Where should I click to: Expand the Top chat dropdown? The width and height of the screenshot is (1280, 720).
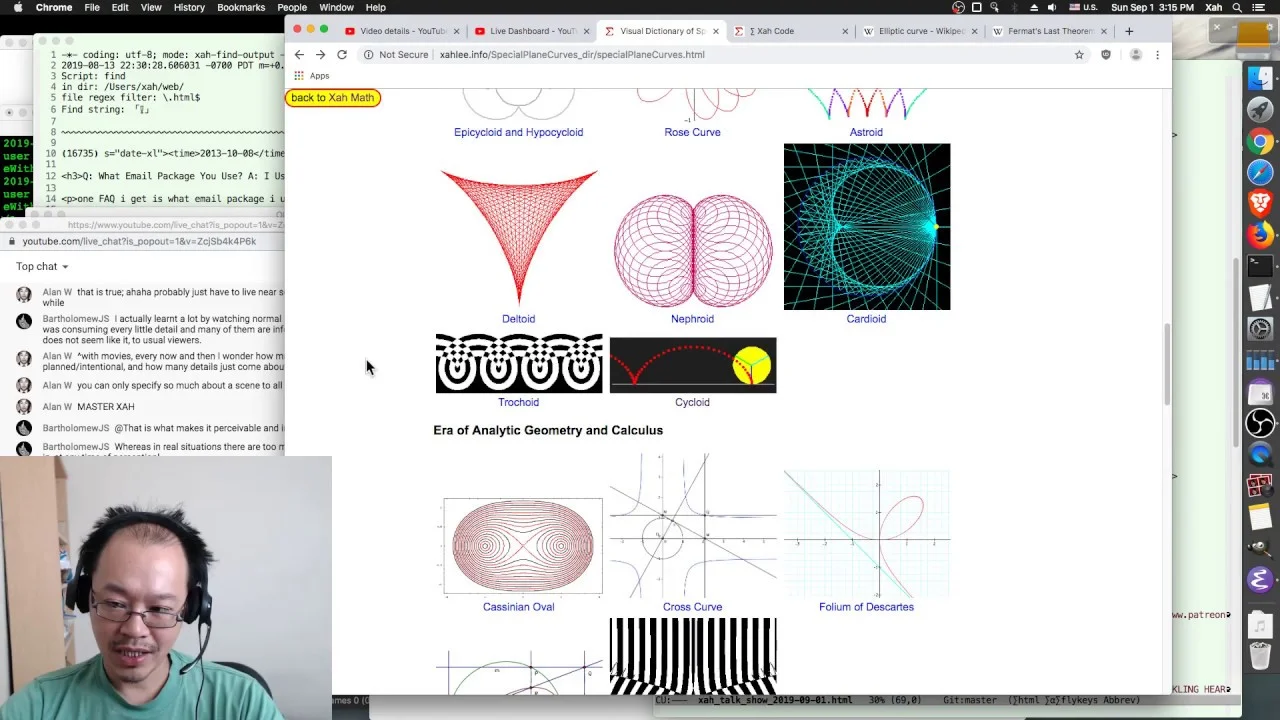pos(42,266)
